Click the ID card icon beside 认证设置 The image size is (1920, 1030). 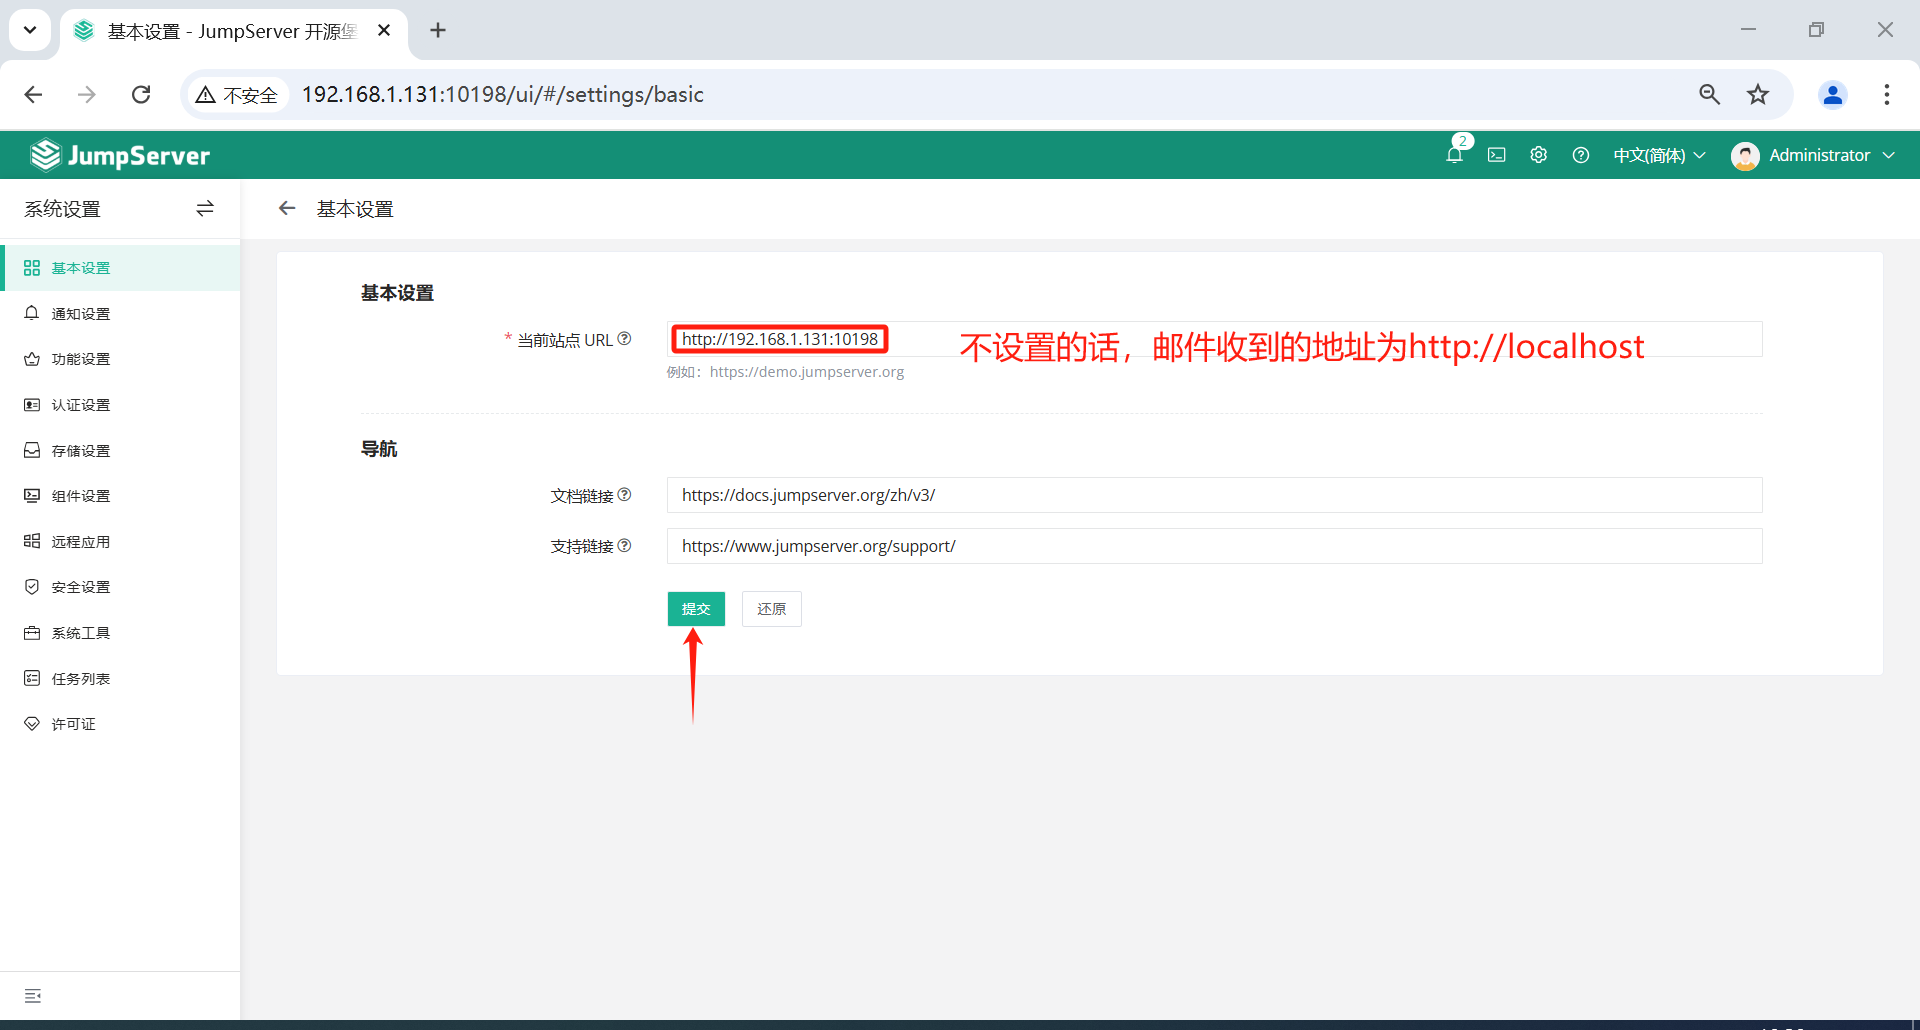(32, 405)
